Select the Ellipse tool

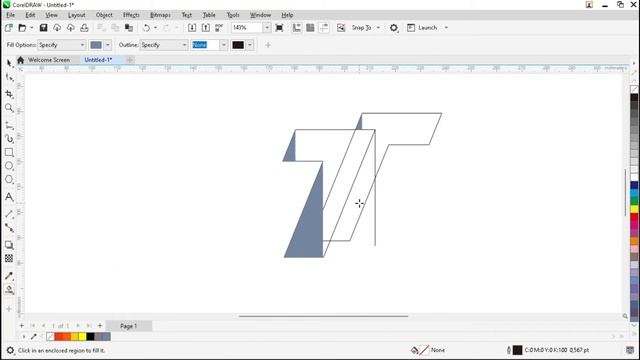pyautogui.click(x=9, y=166)
